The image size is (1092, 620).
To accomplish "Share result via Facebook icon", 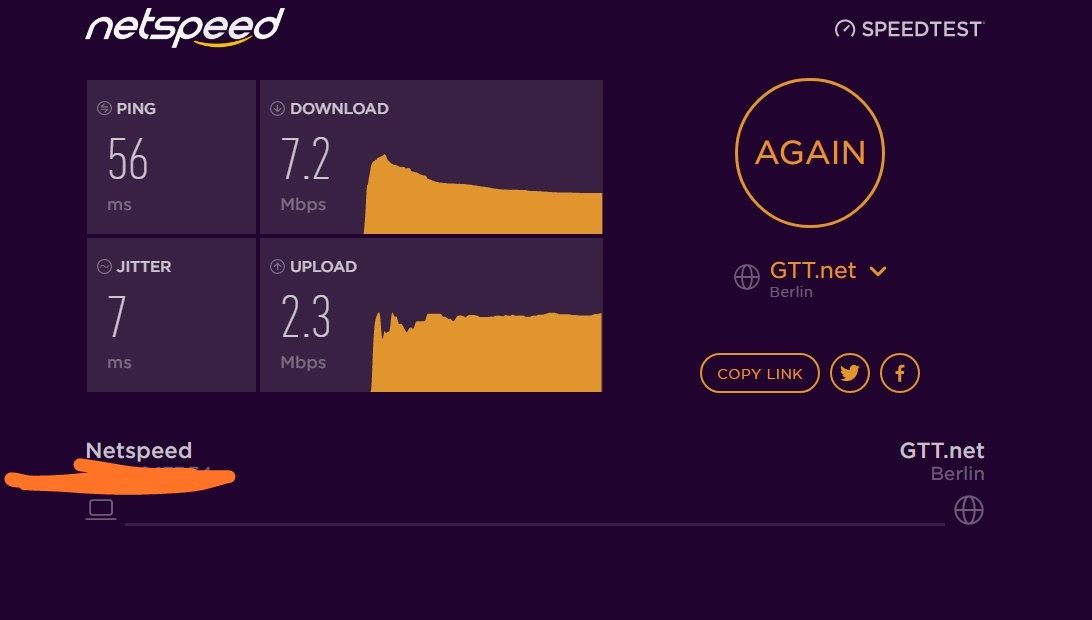I will (x=900, y=373).
